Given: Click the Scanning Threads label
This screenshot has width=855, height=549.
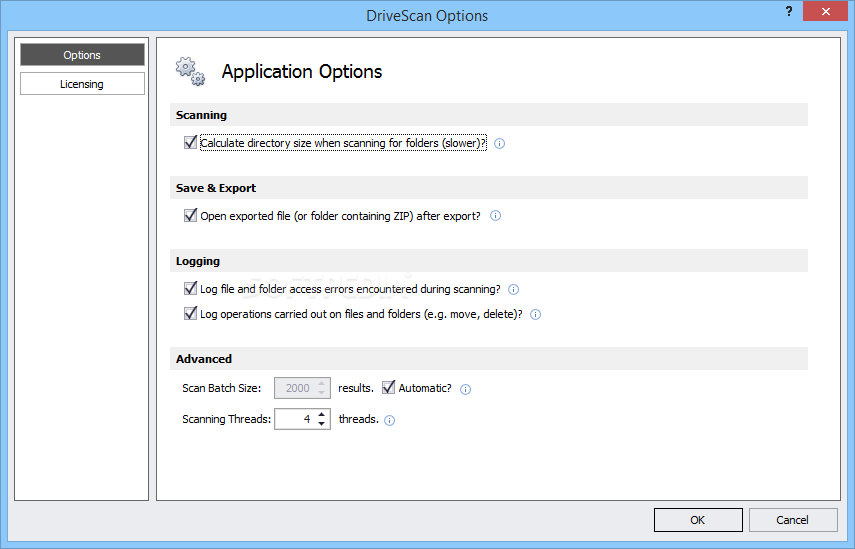Looking at the screenshot, I should (x=226, y=419).
